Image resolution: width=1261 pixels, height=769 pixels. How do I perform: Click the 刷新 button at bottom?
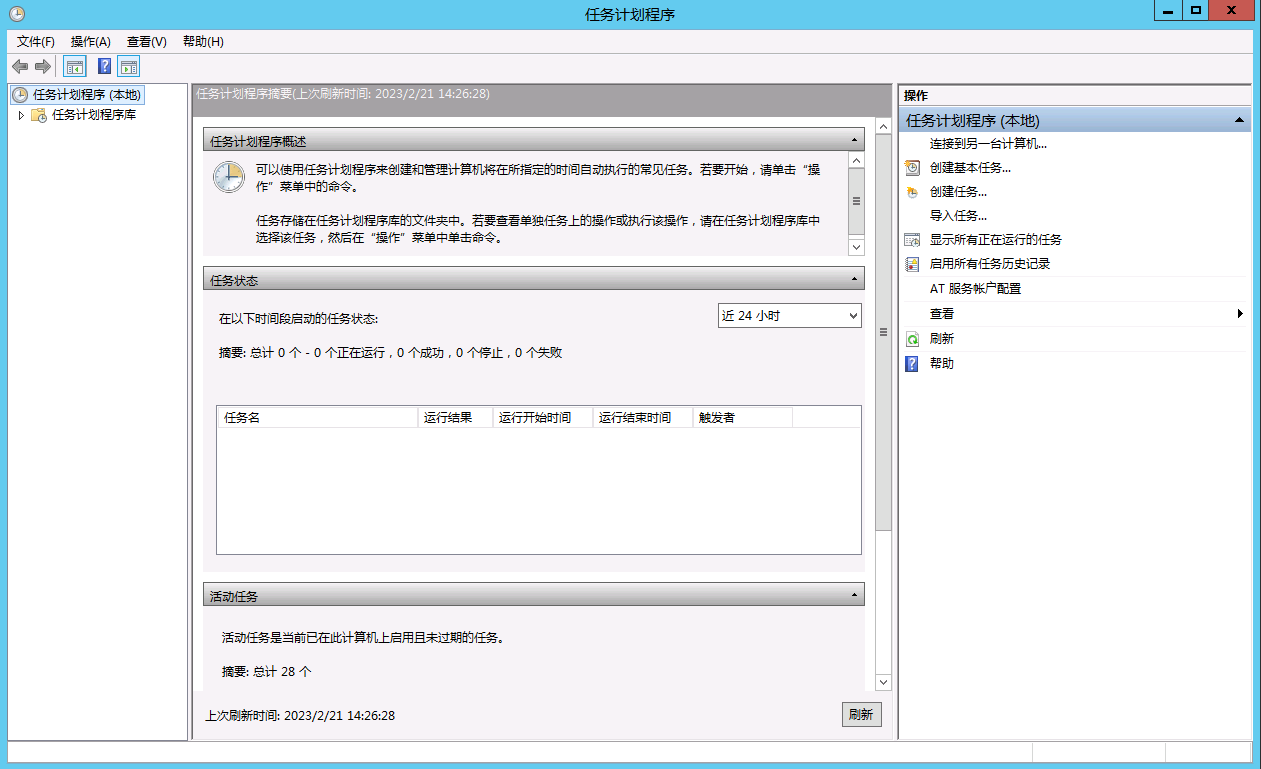[861, 715]
